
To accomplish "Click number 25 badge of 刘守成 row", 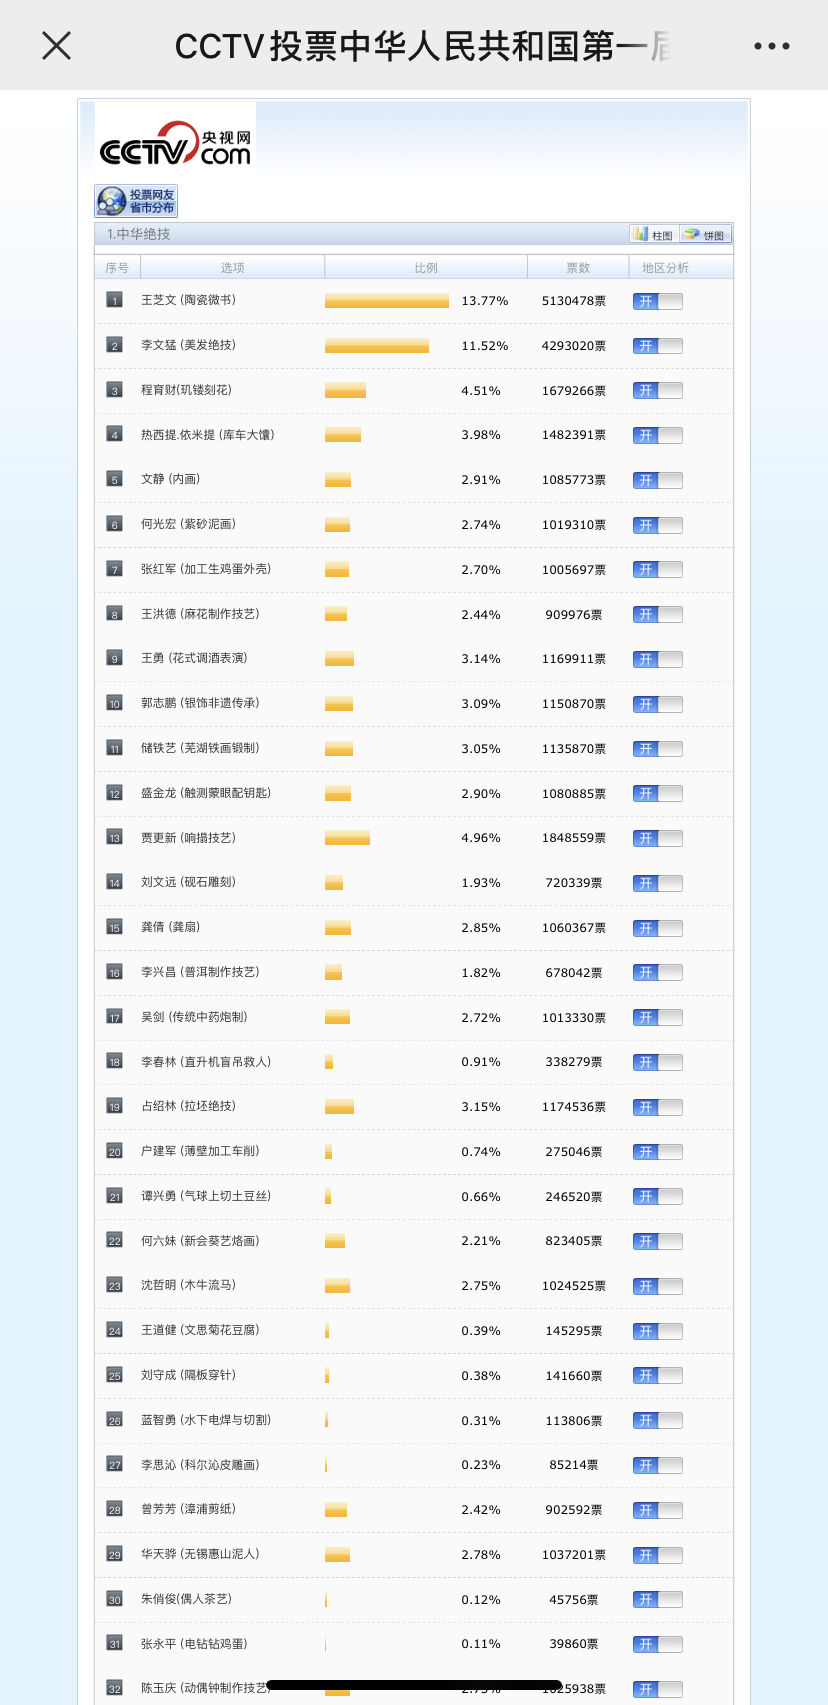I will pyautogui.click(x=115, y=1375).
